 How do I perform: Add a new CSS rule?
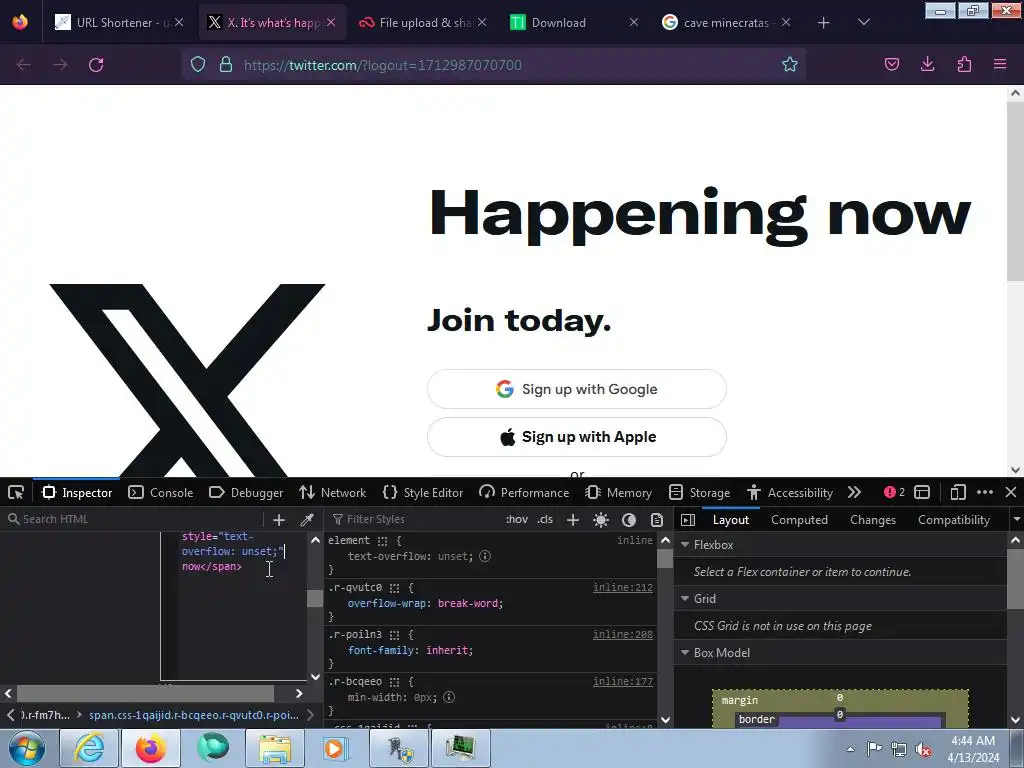point(573,519)
